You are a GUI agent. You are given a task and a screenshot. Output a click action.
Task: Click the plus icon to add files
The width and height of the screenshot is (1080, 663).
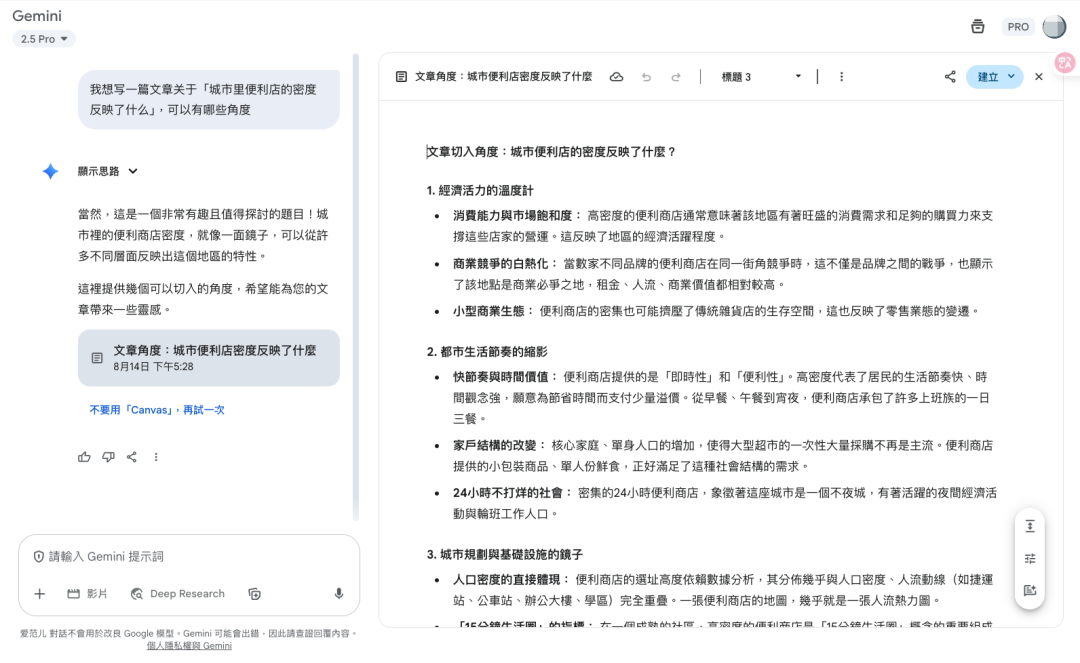40,594
